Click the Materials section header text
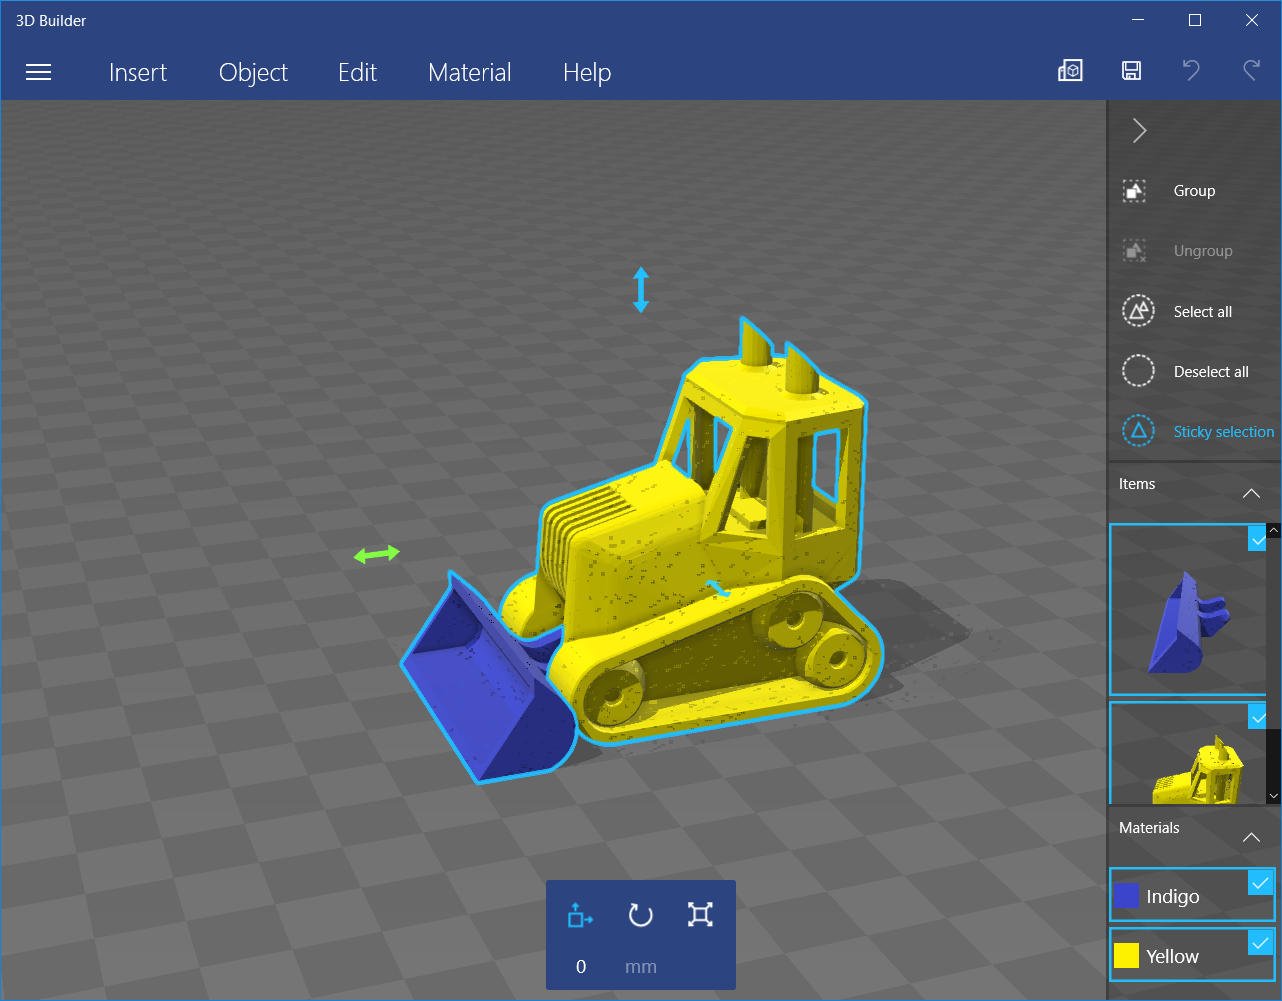This screenshot has height=1001, width=1282. click(x=1149, y=828)
